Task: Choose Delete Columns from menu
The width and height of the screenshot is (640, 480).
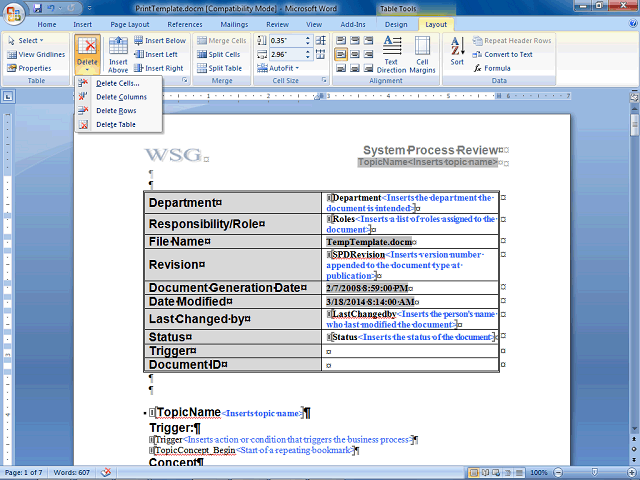Action: (118, 97)
